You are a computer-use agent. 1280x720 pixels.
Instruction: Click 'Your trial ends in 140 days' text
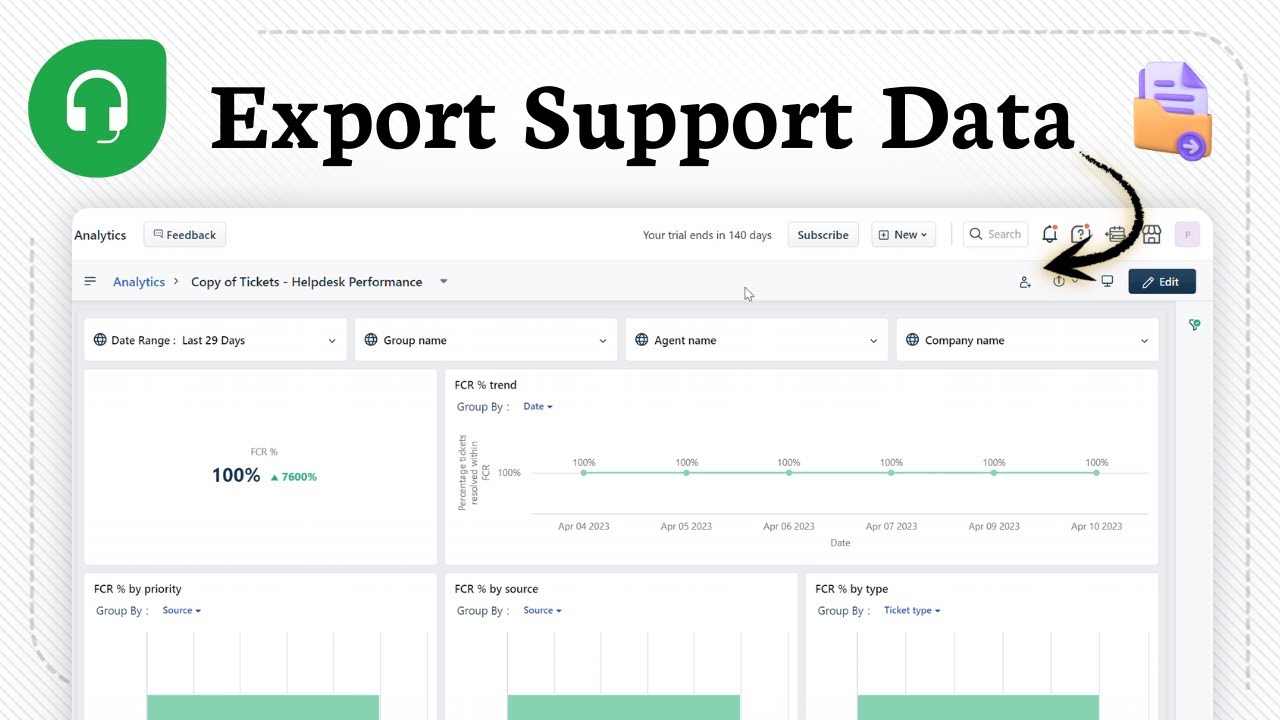[707, 235]
